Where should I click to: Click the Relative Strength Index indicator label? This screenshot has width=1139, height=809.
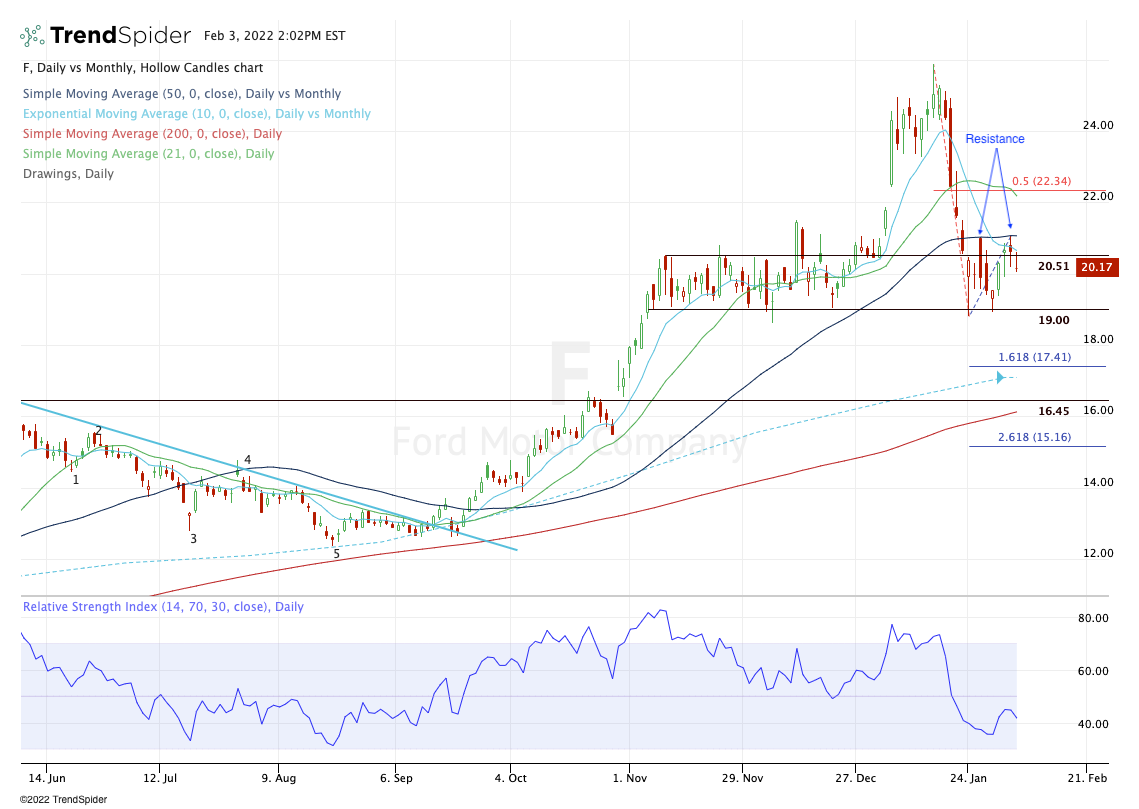163,607
